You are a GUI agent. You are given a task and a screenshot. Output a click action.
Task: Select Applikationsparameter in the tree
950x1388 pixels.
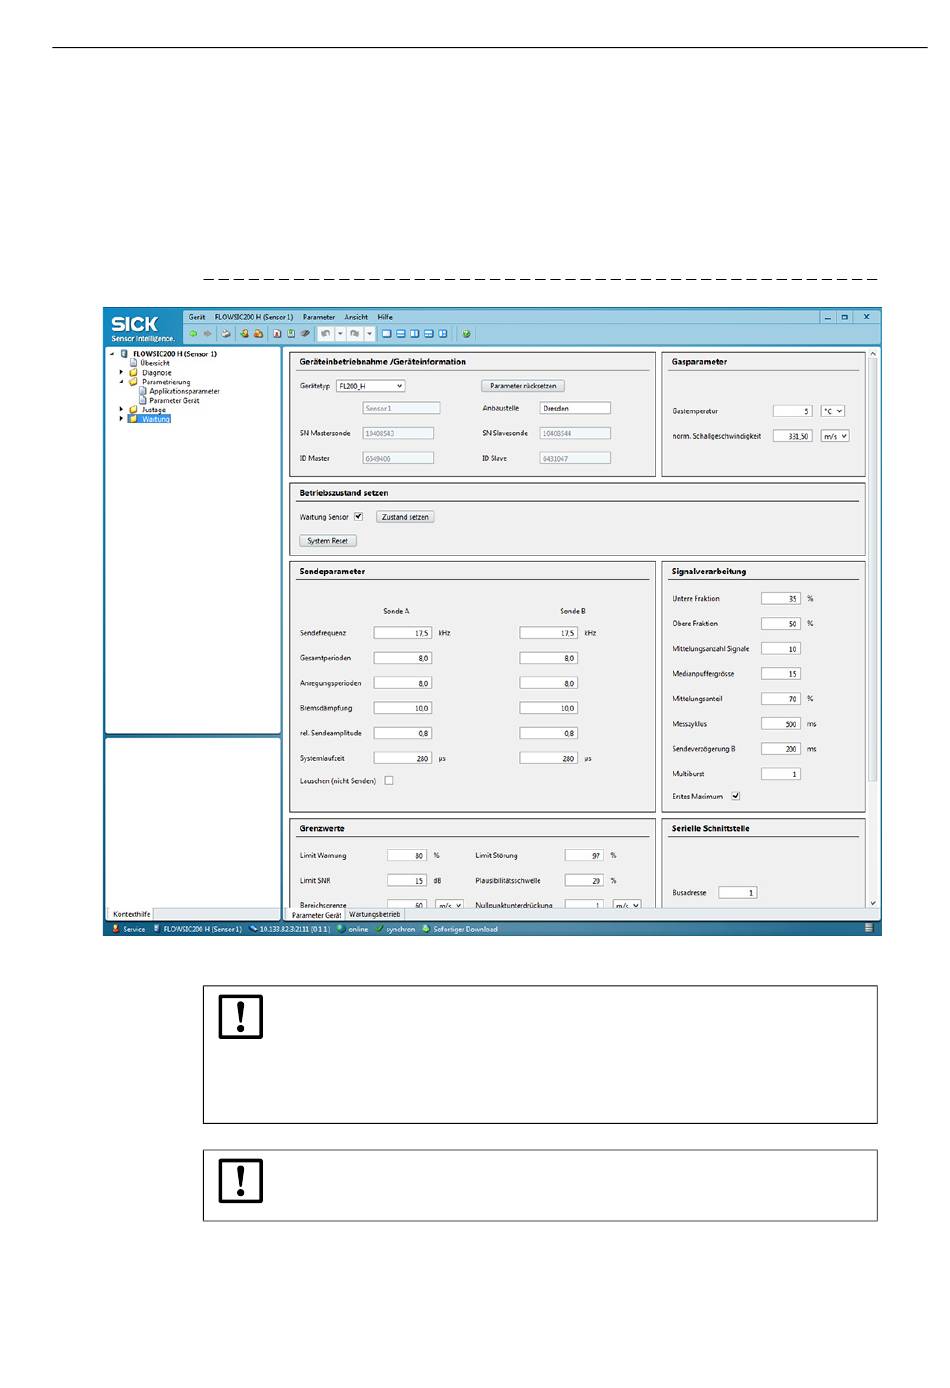[185, 391]
